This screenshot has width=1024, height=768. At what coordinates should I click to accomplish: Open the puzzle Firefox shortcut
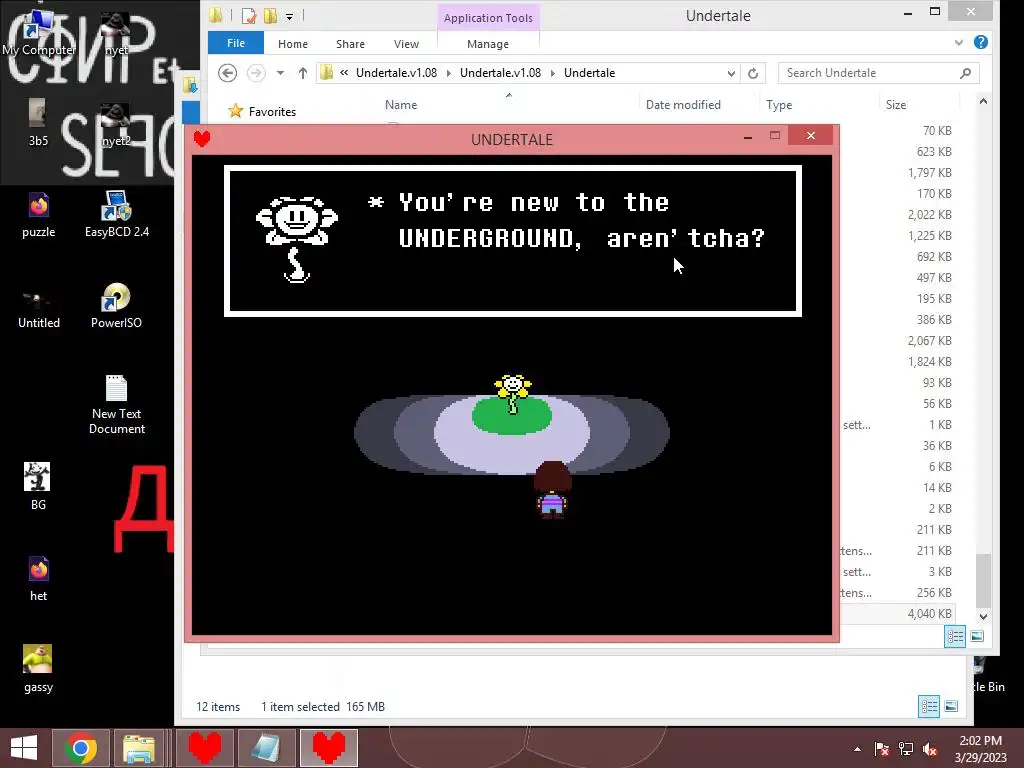point(39,216)
